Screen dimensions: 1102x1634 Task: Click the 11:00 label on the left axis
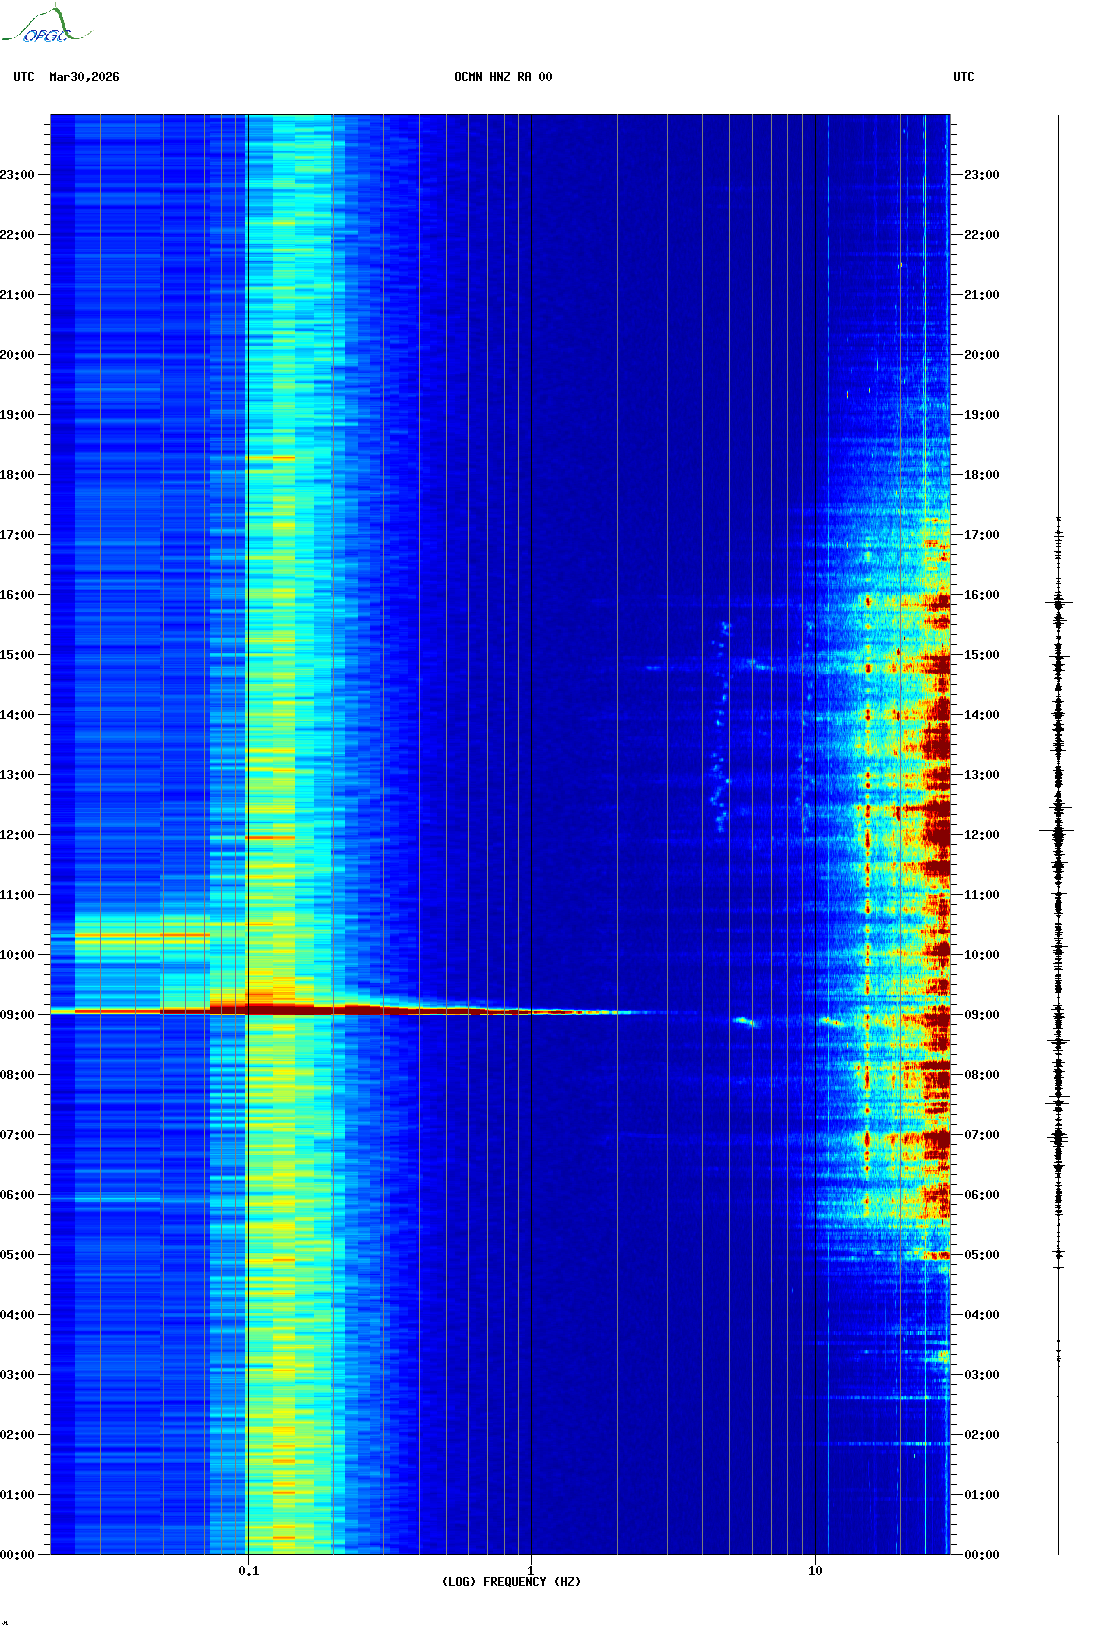pos(17,895)
